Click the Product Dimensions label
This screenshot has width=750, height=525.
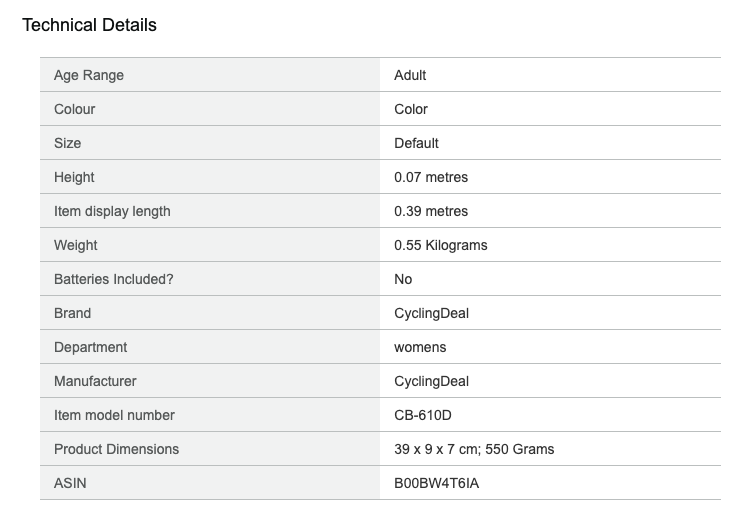[x=116, y=449]
